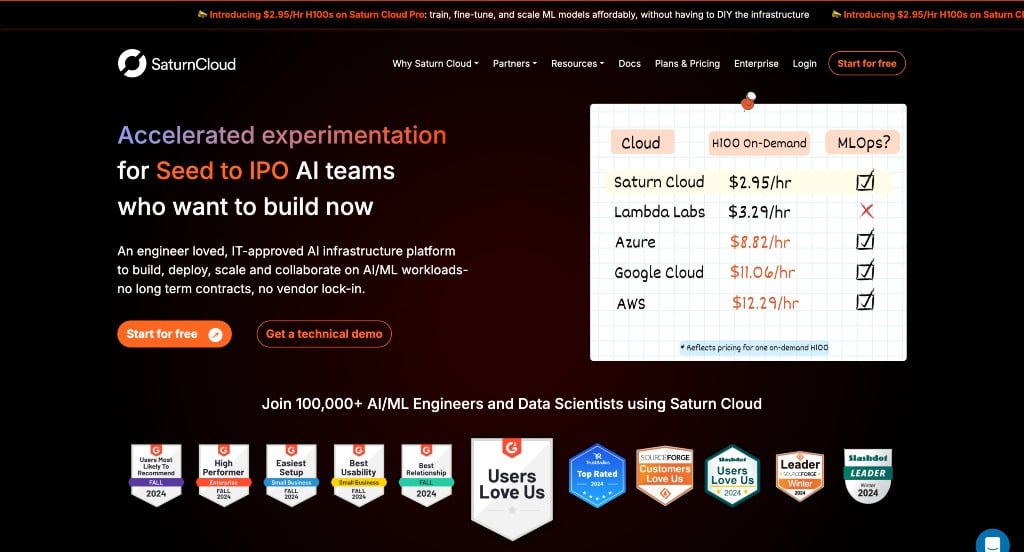The width and height of the screenshot is (1024, 552).
Task: Click the Saturn Cloud MLOps checkmark
Action: click(x=865, y=180)
